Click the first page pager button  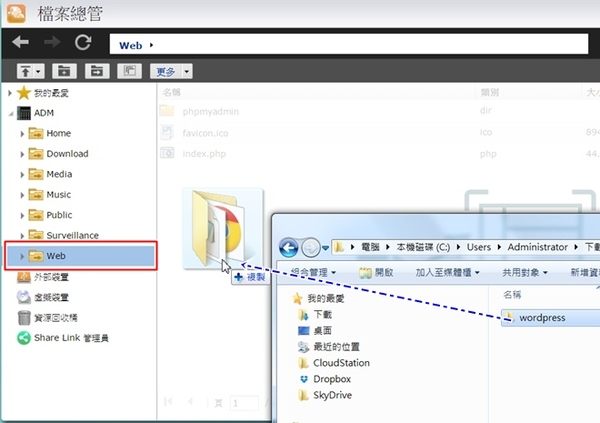click(x=168, y=402)
